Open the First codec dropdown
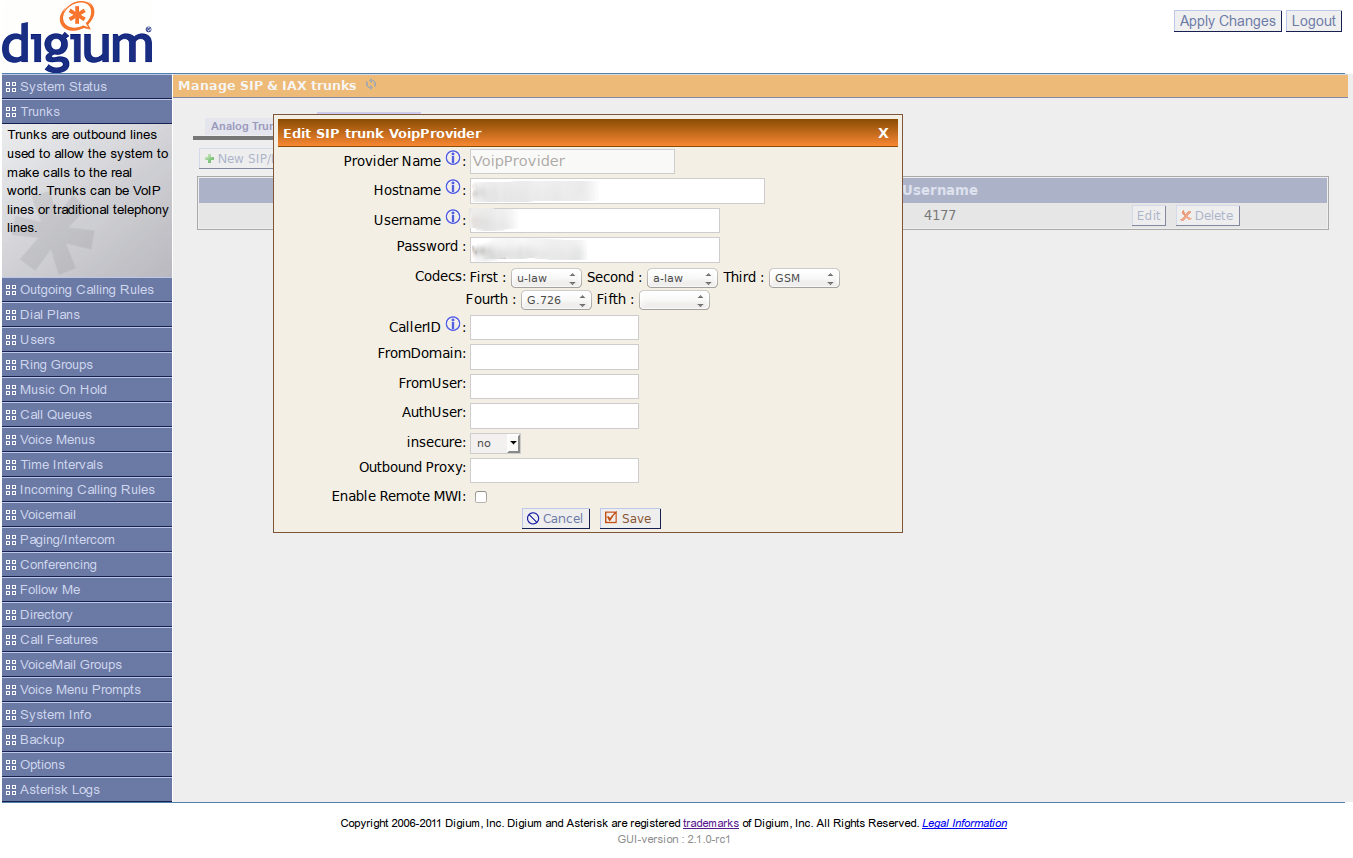Image resolution: width=1353 pixels, height=858 pixels. (x=545, y=278)
